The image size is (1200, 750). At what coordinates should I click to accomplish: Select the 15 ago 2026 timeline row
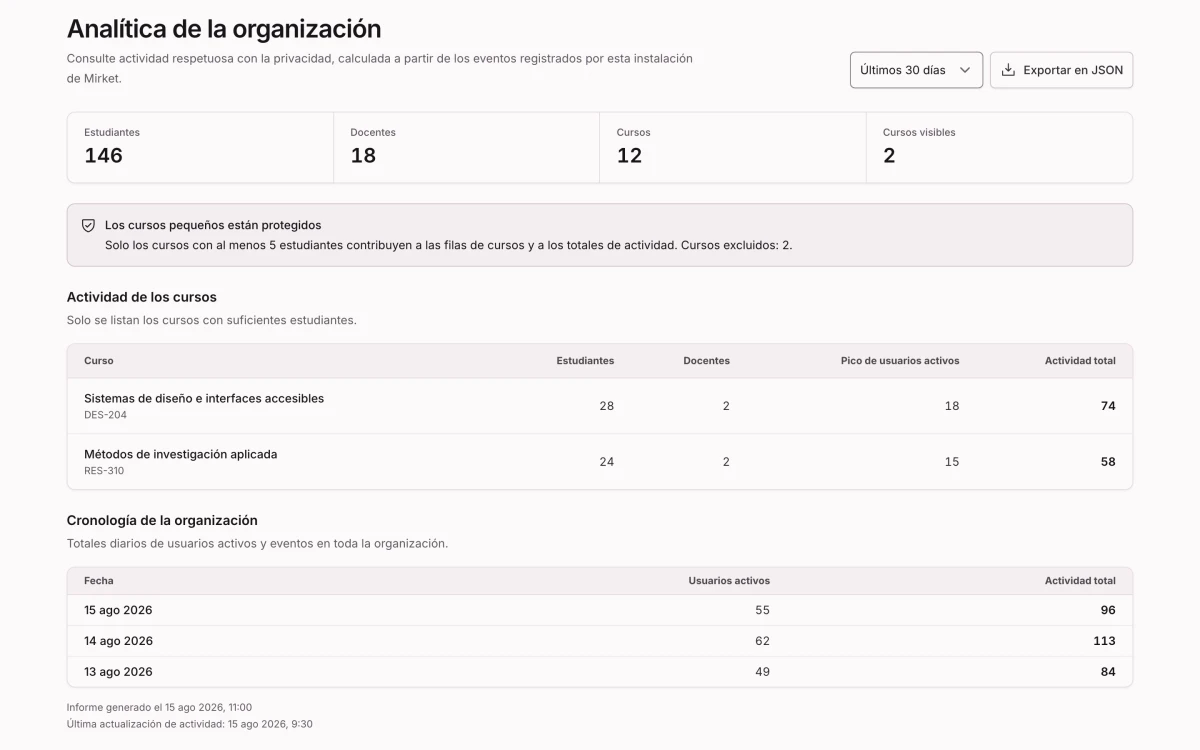tap(600, 610)
